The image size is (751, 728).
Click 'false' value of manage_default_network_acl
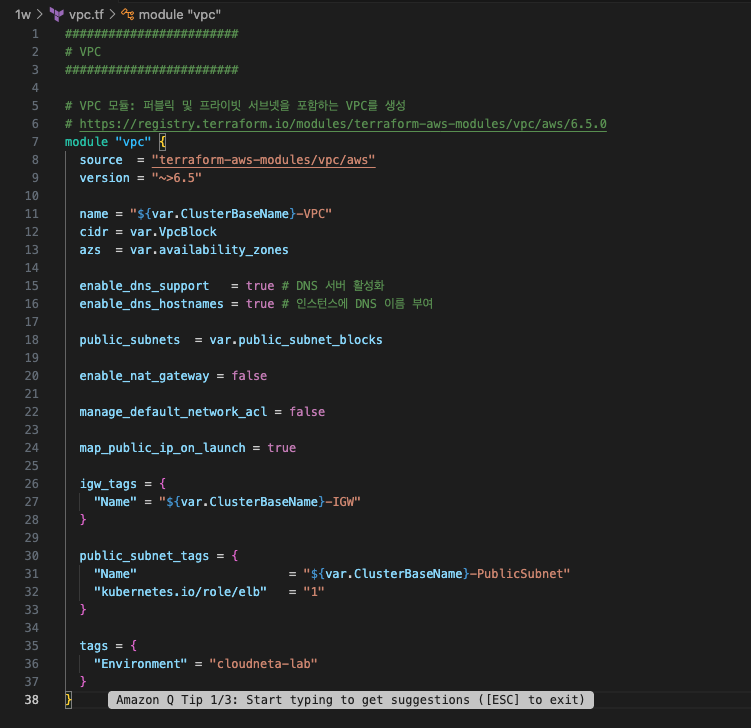click(307, 412)
